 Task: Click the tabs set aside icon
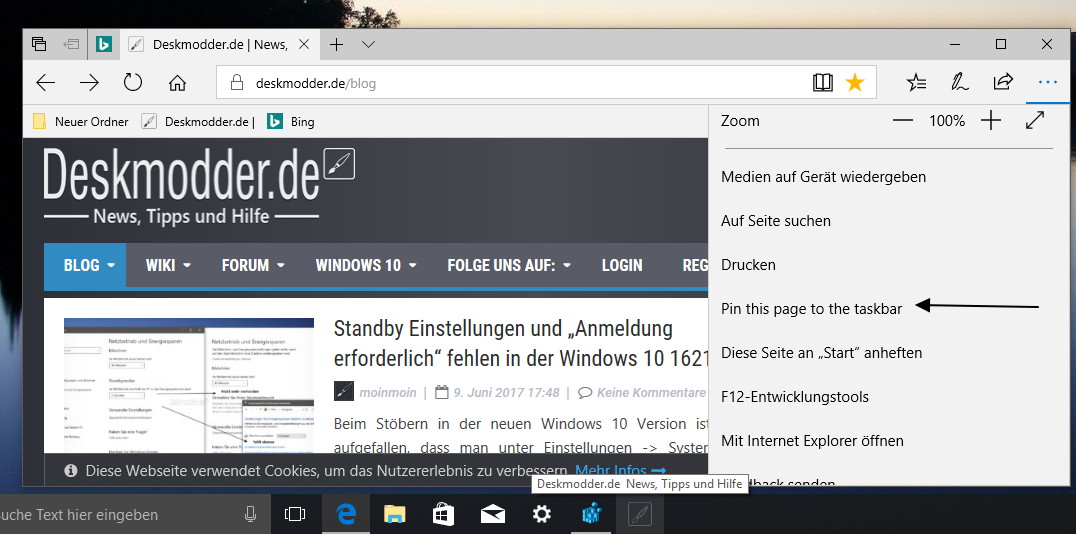[x=39, y=45]
